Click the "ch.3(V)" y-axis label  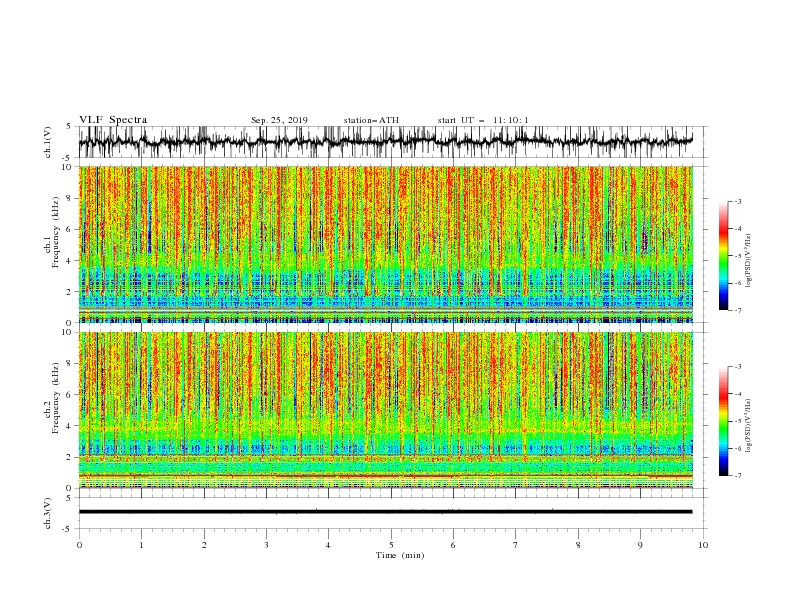click(48, 513)
